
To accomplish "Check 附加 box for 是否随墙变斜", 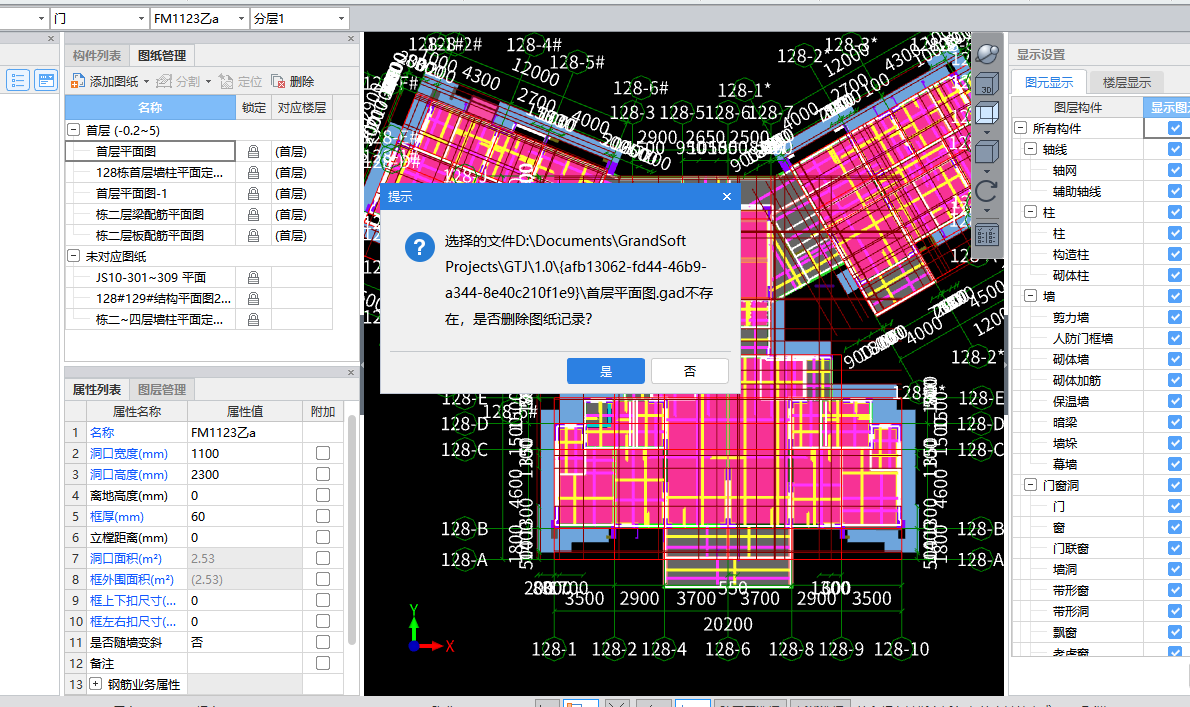I will coord(323,642).
